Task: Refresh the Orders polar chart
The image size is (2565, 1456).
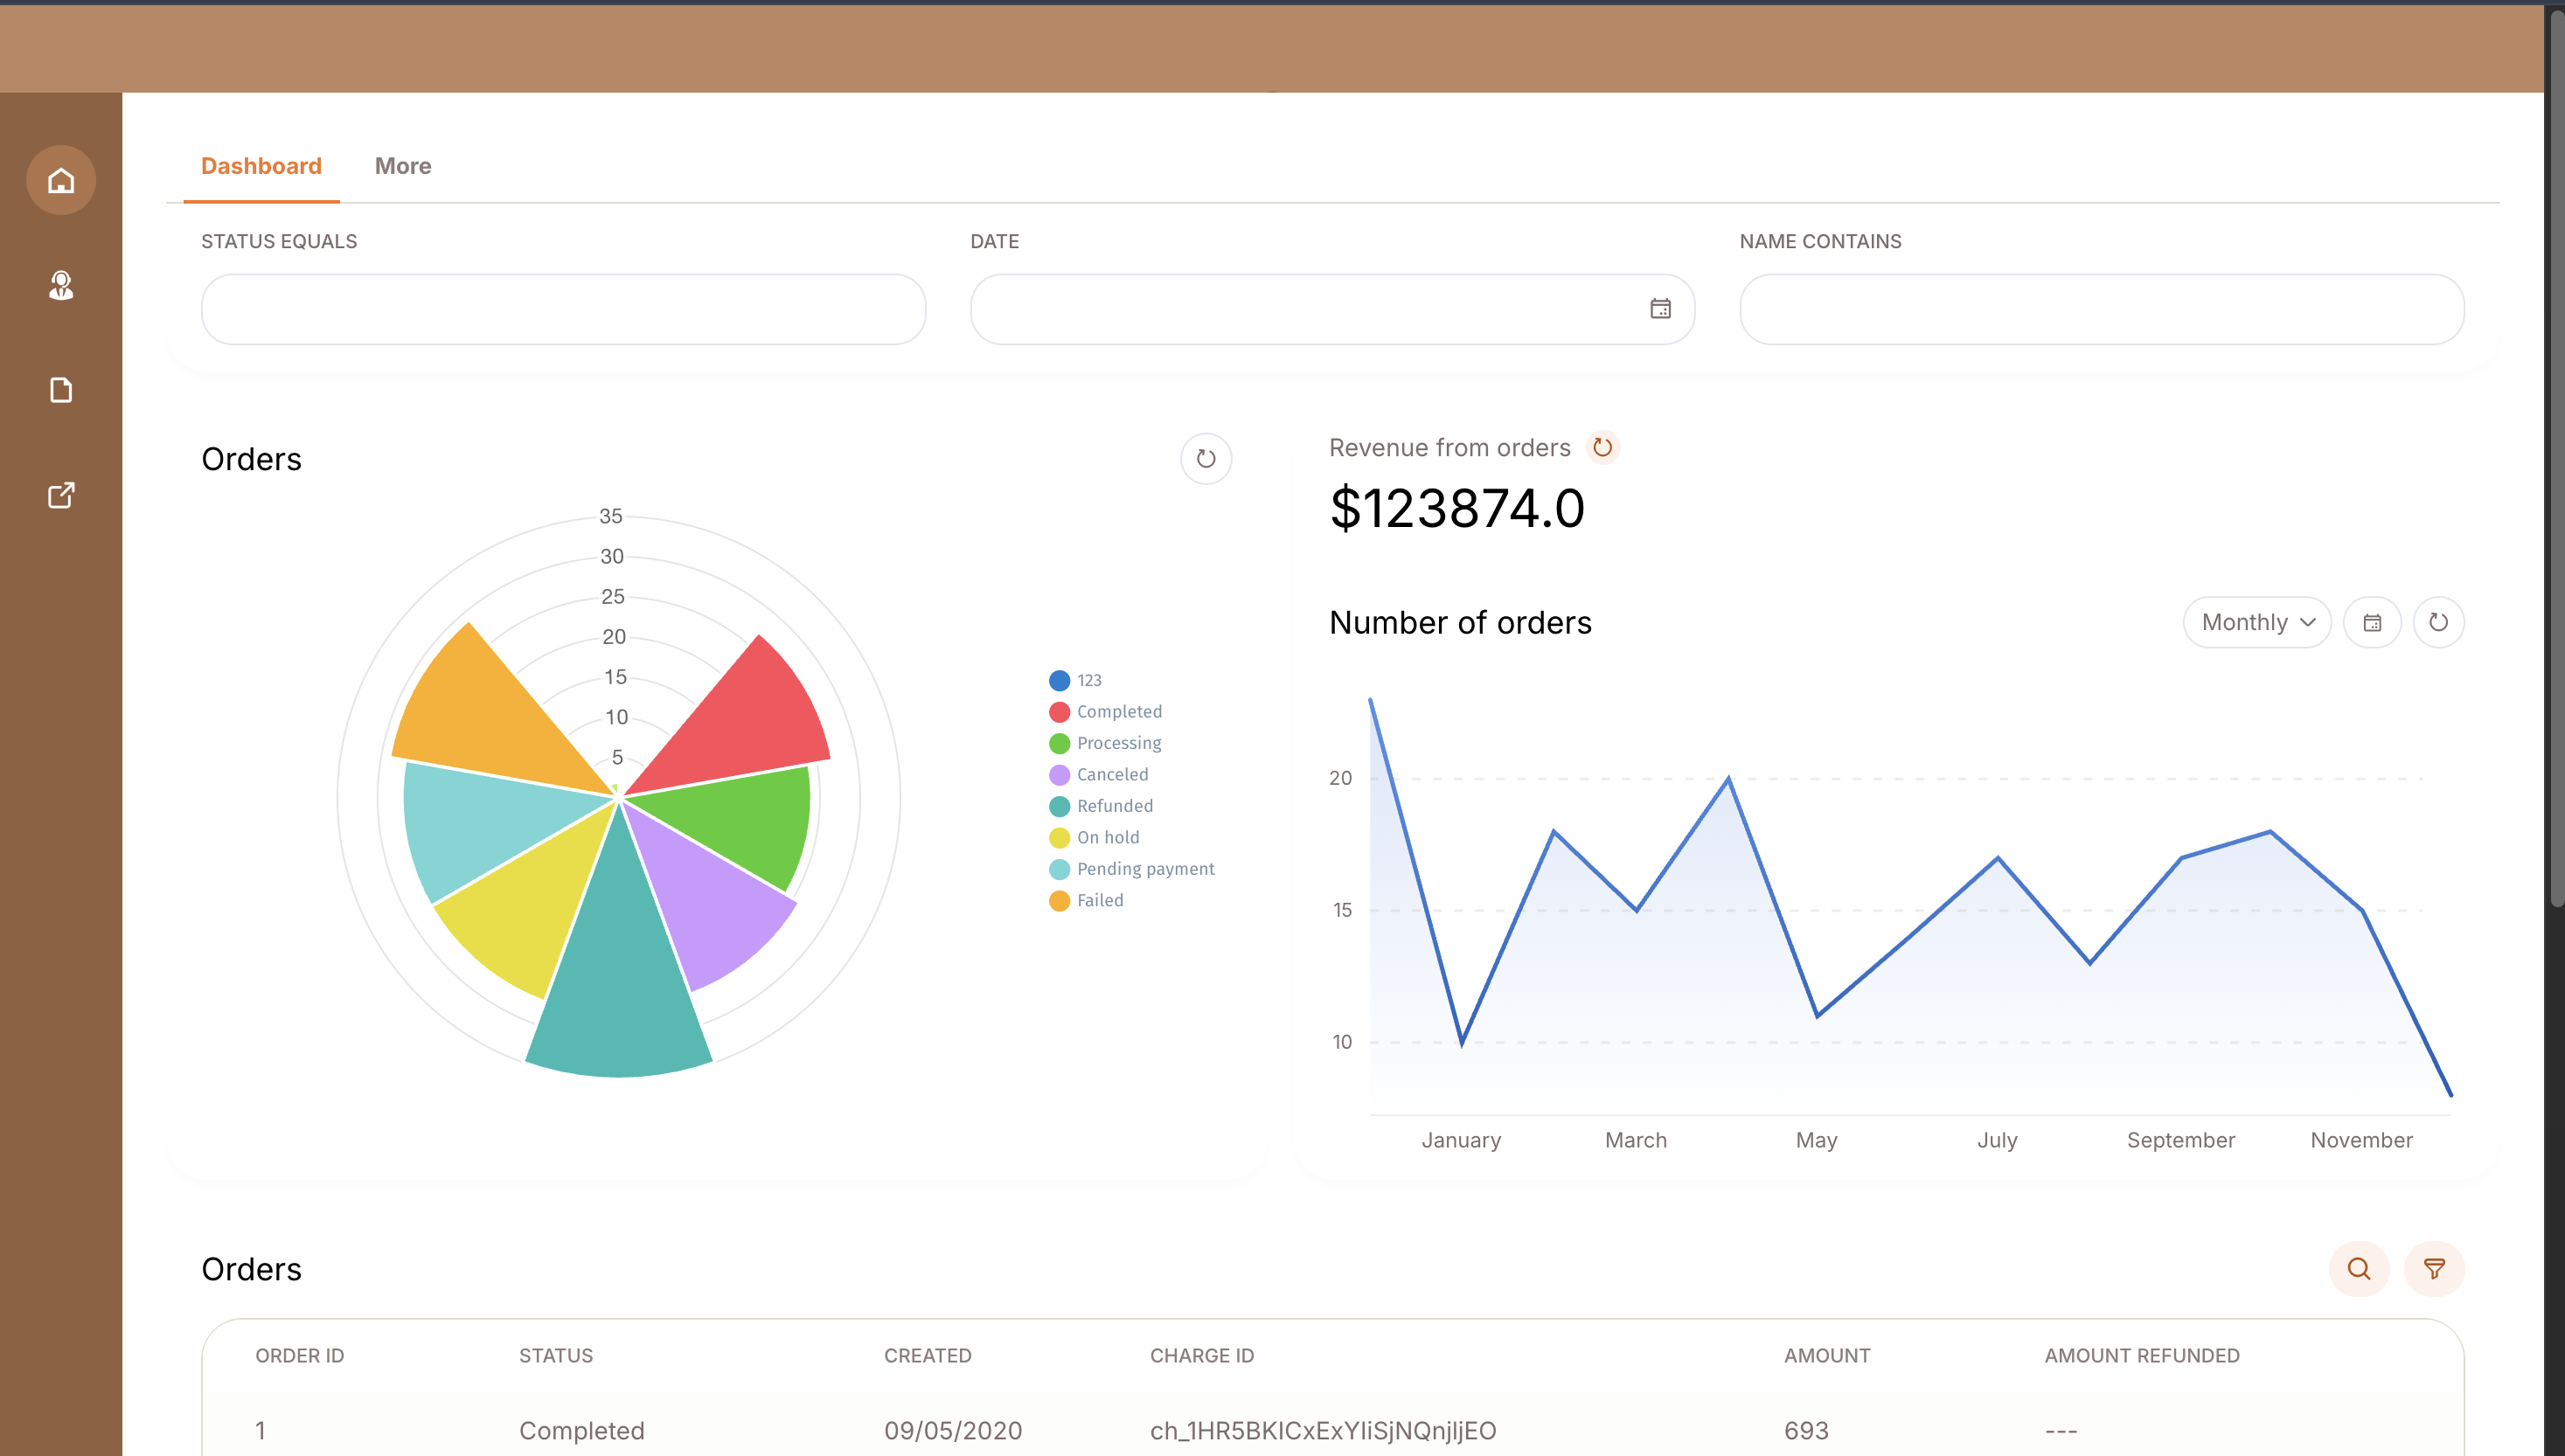Action: click(x=1205, y=459)
